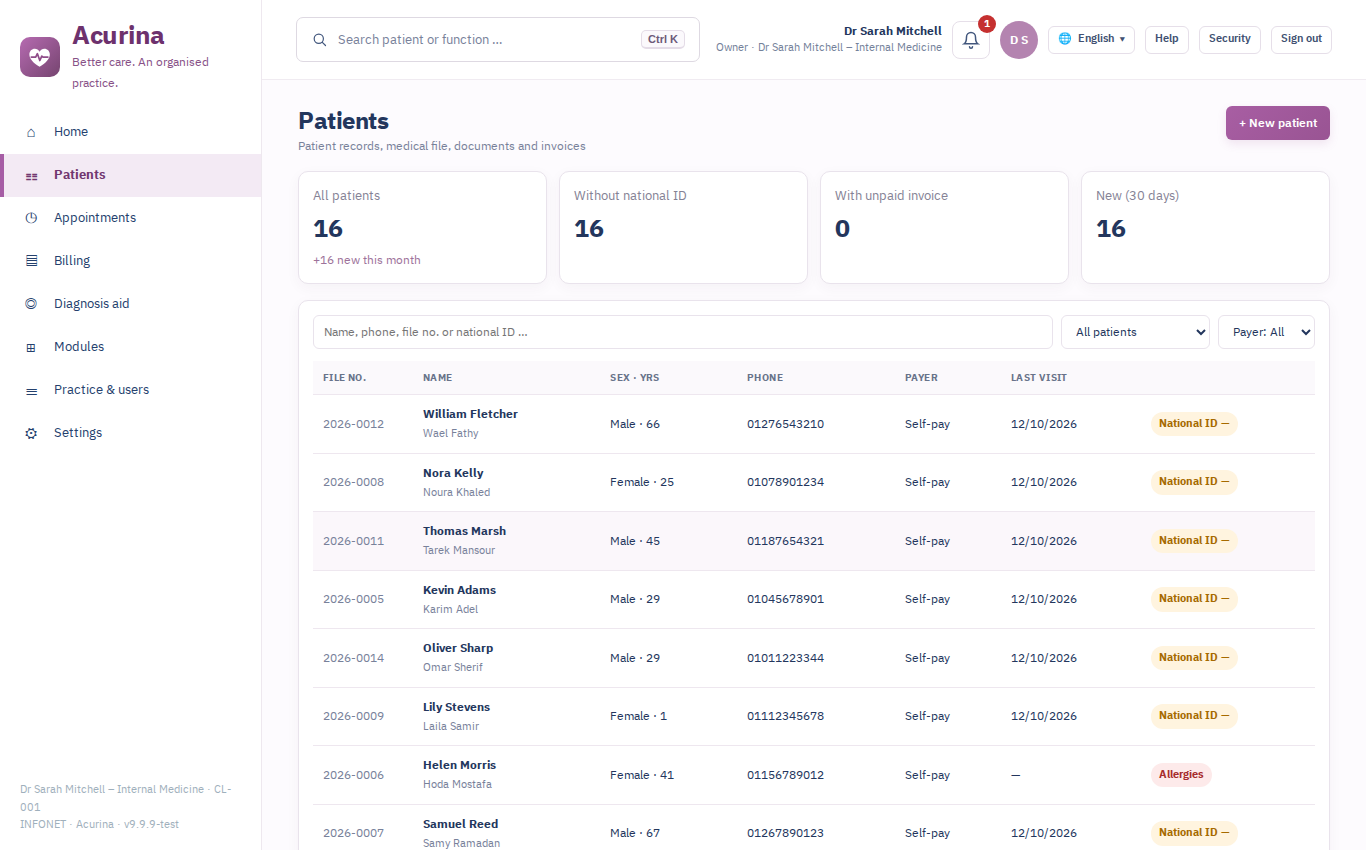
Task: Click the search magnifier icon
Action: (x=320, y=40)
